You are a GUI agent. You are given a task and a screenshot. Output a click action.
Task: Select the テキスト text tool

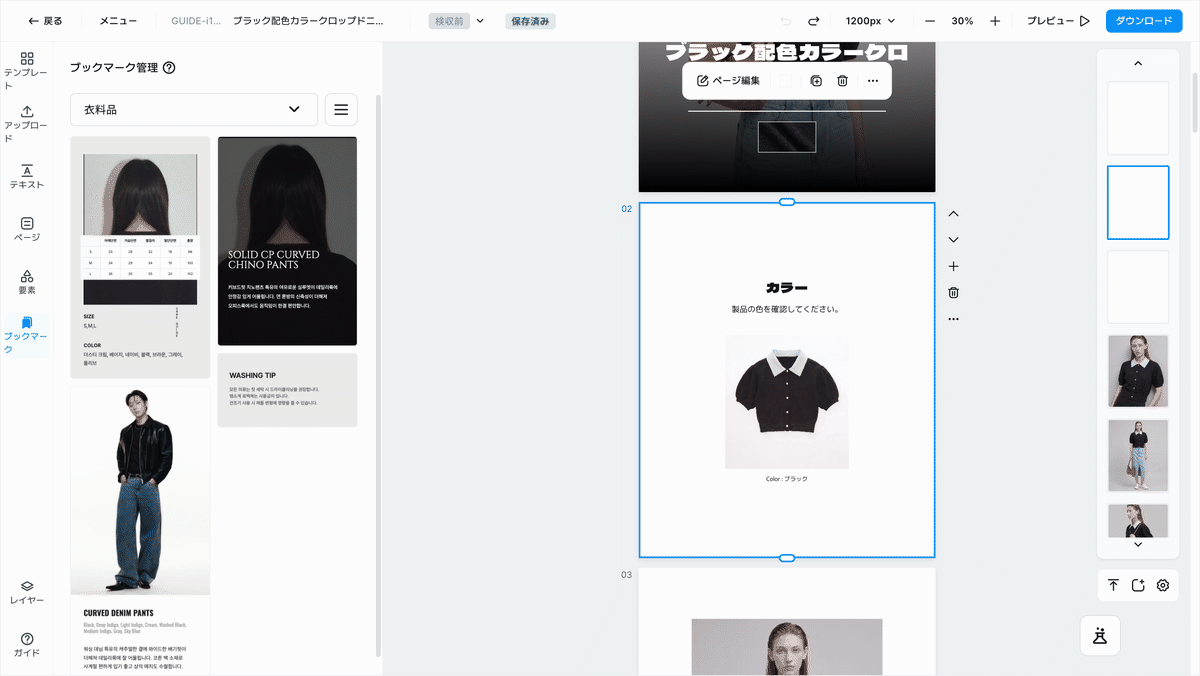coord(27,177)
